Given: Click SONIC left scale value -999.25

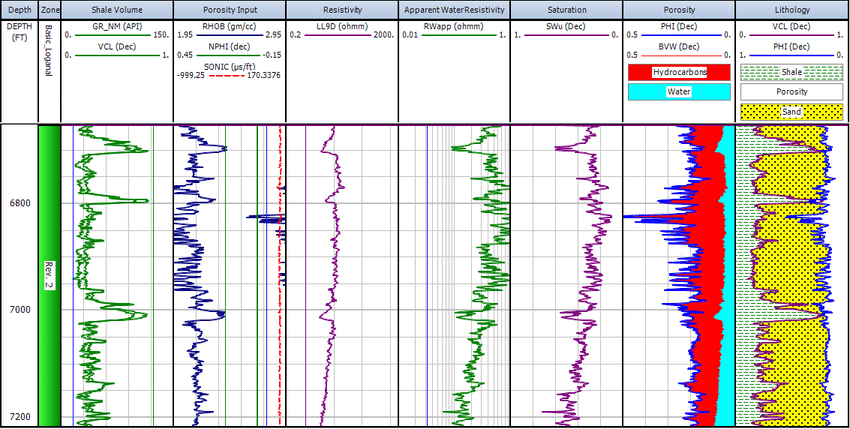Looking at the screenshot, I should click(x=189, y=75).
